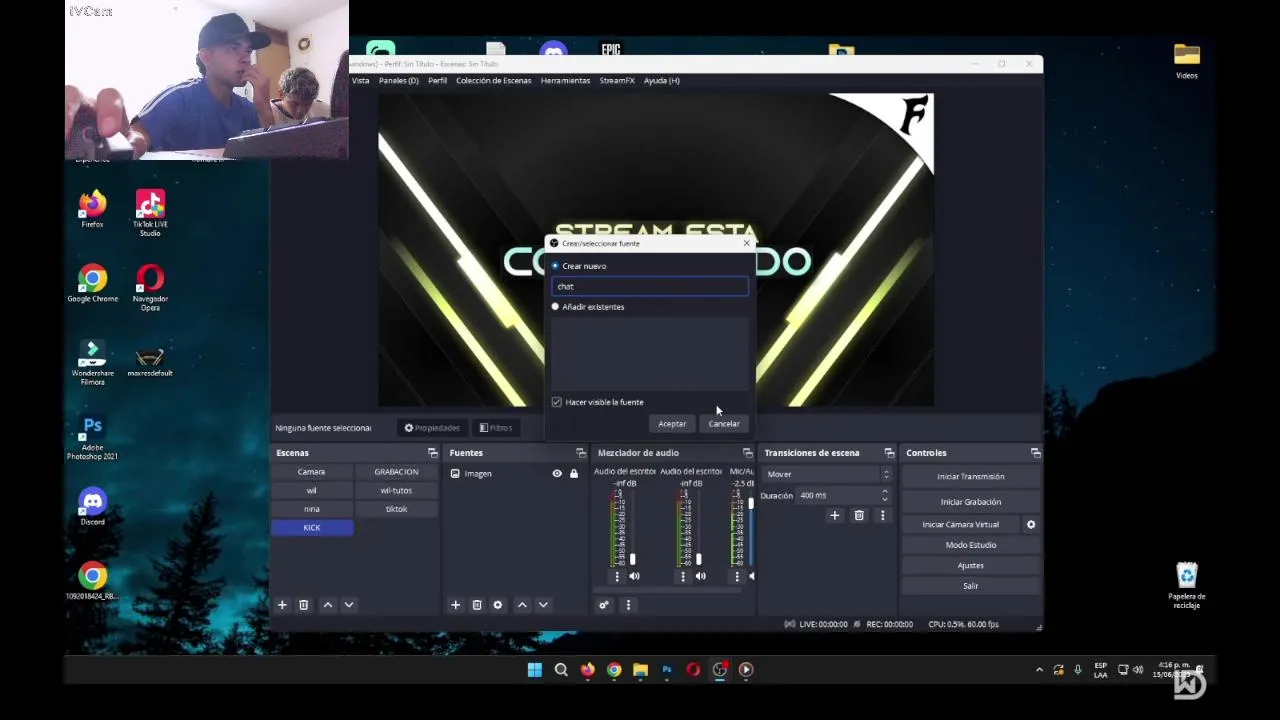The width and height of the screenshot is (1280, 720).
Task: Open the Herramientas menu
Action: click(565, 80)
